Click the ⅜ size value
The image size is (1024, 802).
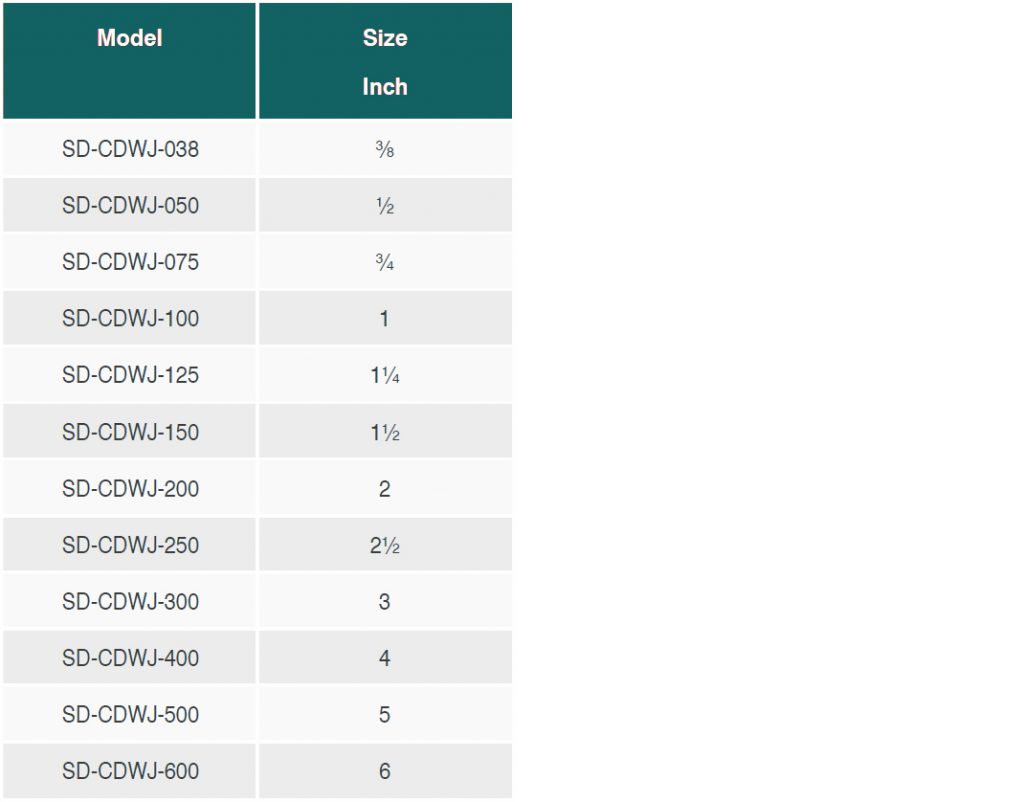pyautogui.click(x=385, y=149)
